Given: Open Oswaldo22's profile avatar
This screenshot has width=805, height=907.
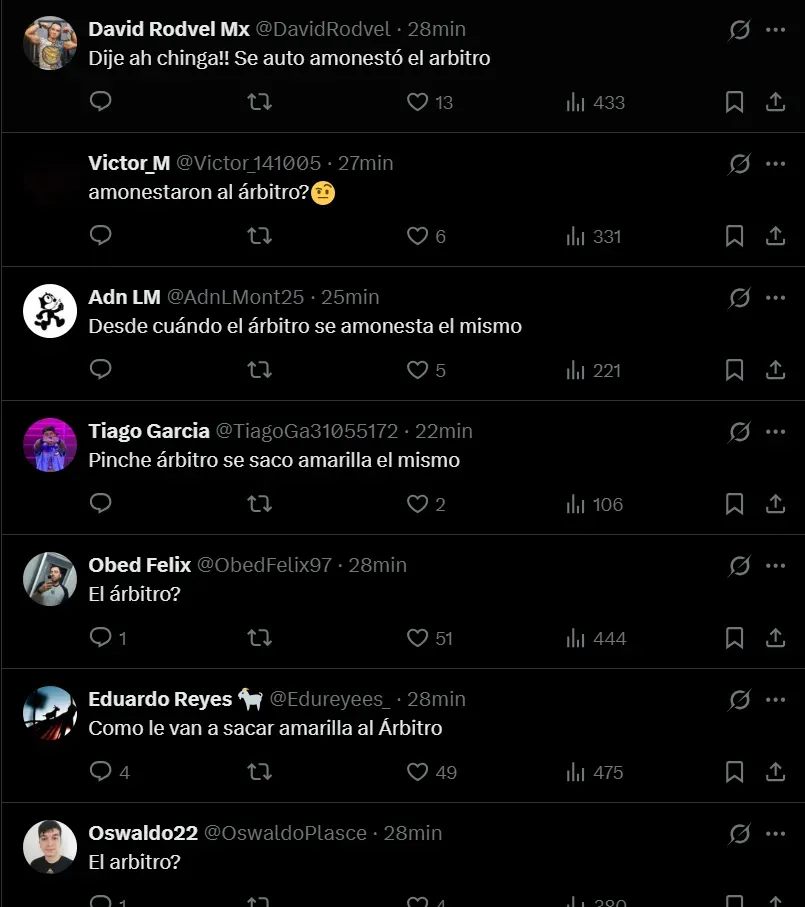Looking at the screenshot, I should click(x=50, y=847).
